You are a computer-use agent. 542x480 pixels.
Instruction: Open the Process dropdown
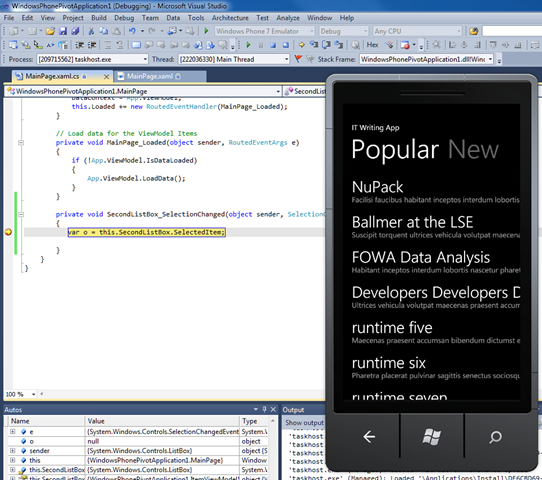tap(145, 59)
